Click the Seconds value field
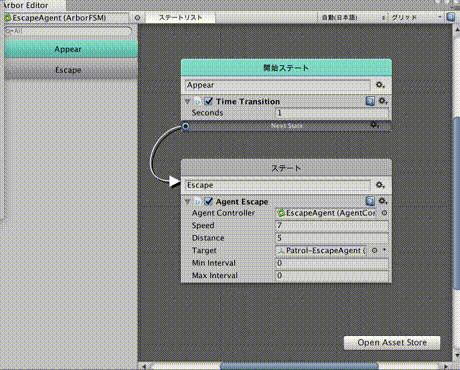The height and width of the screenshot is (370, 460). [332, 113]
